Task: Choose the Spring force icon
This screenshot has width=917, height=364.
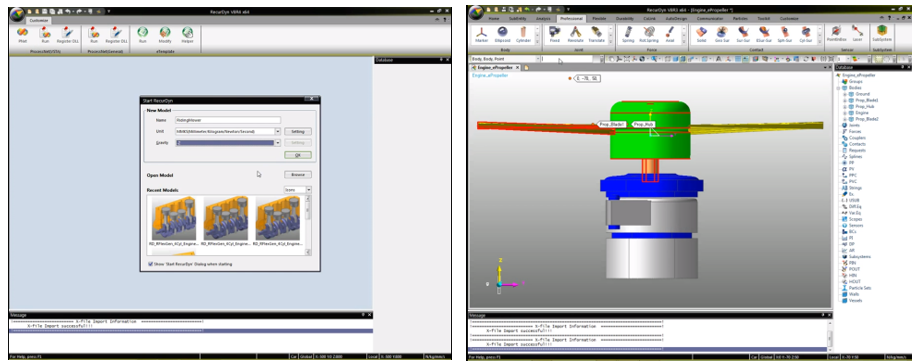Action: coord(628,34)
